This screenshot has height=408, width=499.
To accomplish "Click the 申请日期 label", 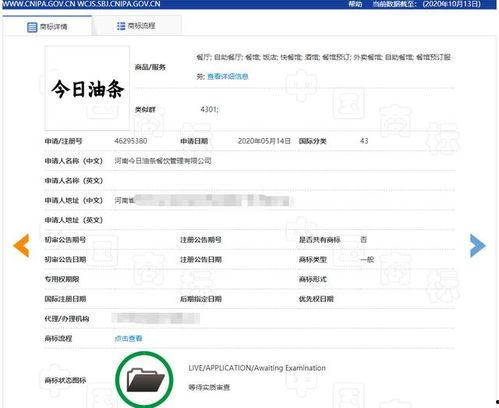I will (194, 141).
